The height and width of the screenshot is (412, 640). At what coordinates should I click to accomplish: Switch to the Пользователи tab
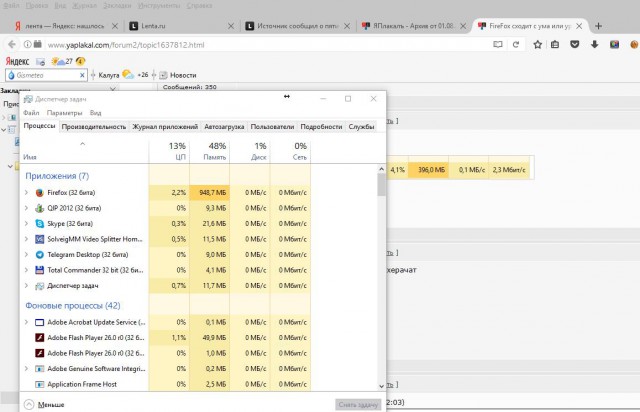point(272,127)
